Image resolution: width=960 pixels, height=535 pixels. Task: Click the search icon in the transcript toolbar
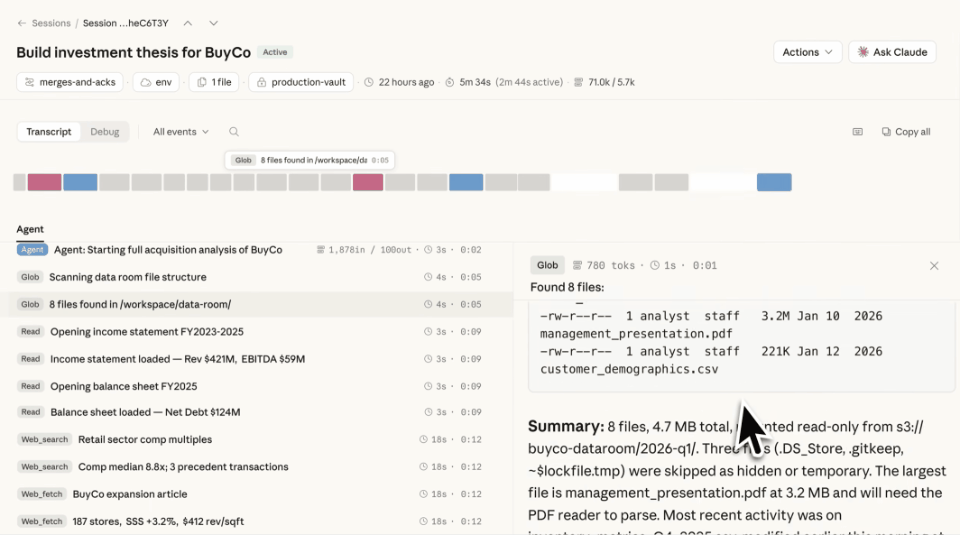(x=234, y=132)
